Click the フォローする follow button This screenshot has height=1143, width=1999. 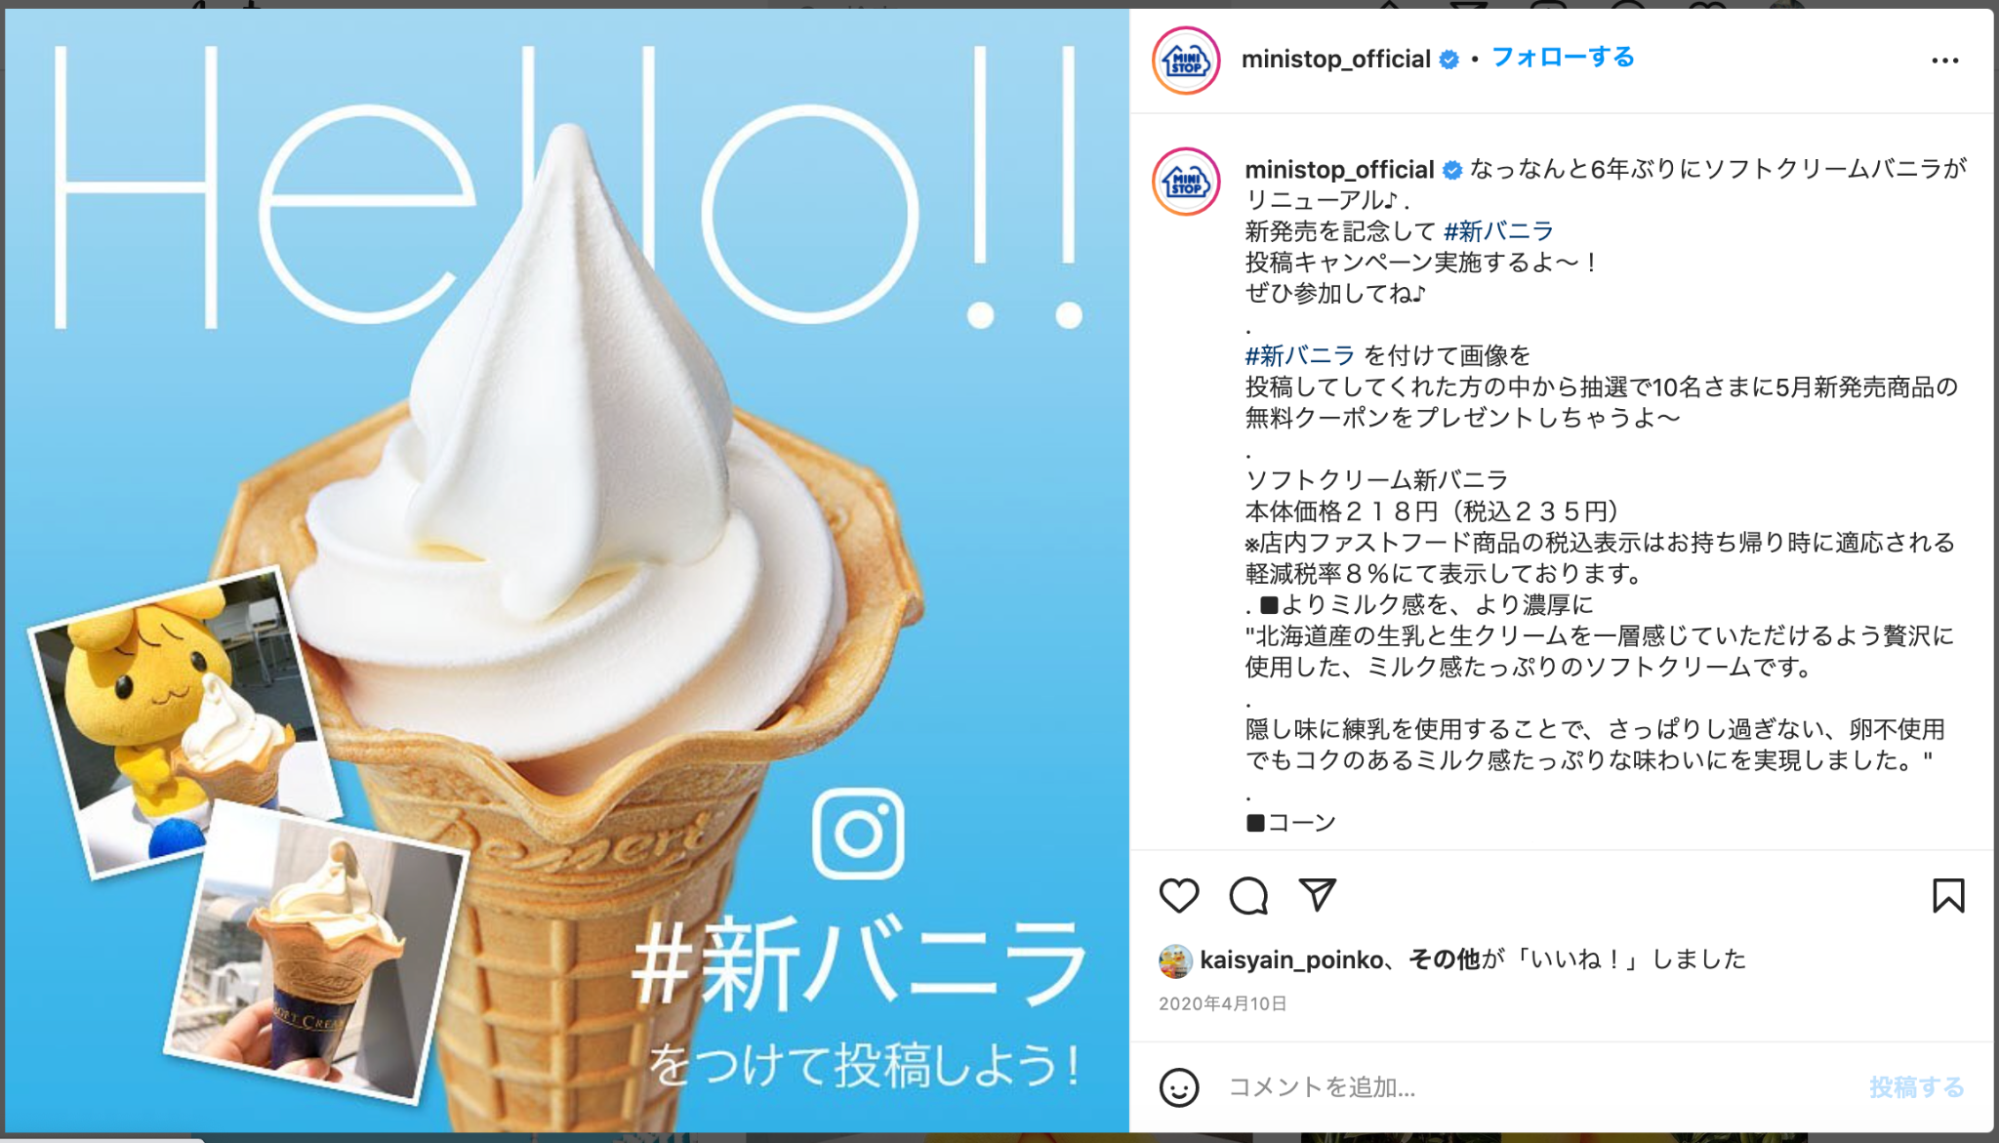1562,58
